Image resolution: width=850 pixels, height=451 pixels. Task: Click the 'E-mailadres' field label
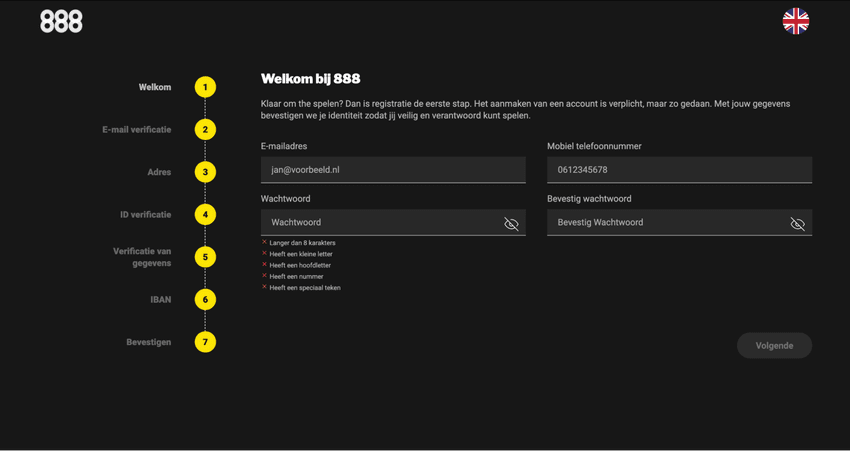pos(284,146)
